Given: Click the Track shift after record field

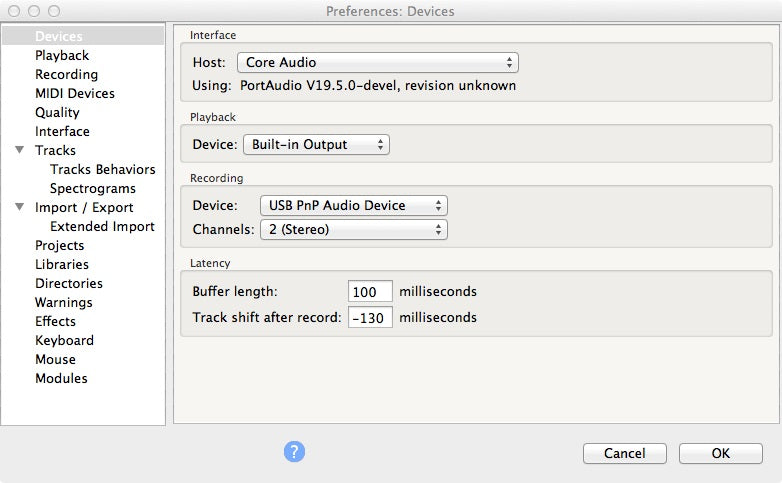Looking at the screenshot, I should (370, 318).
